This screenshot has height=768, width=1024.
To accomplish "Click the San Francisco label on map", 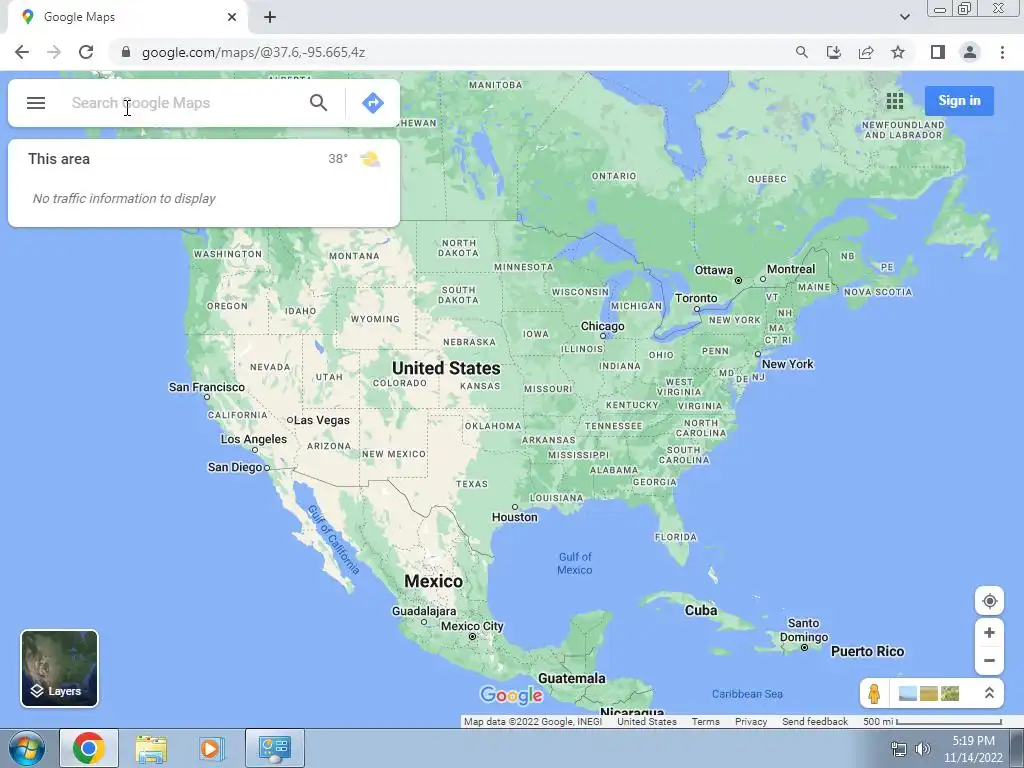I will [x=206, y=387].
